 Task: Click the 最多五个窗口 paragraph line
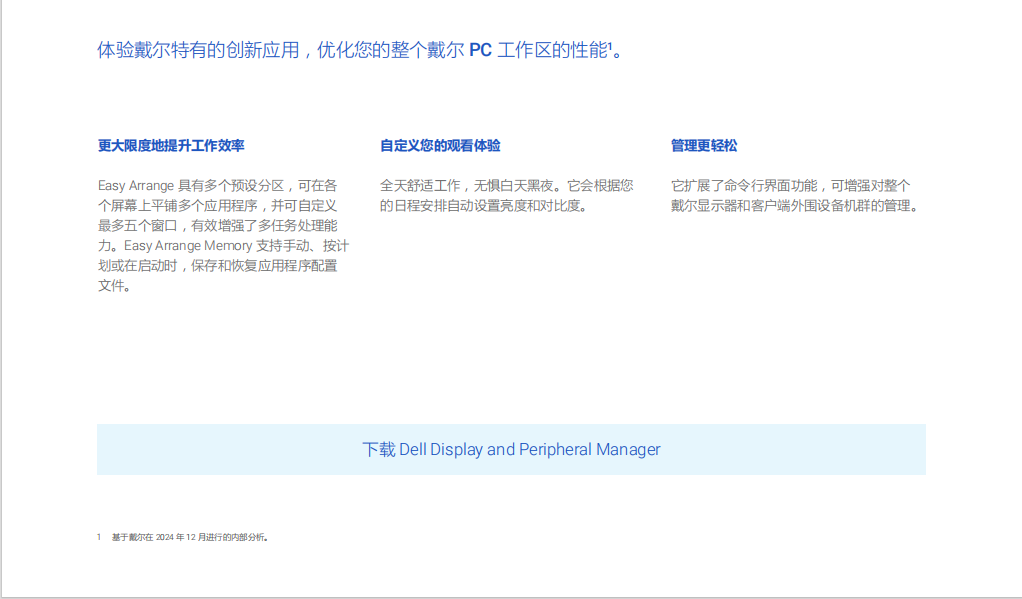pos(217,226)
